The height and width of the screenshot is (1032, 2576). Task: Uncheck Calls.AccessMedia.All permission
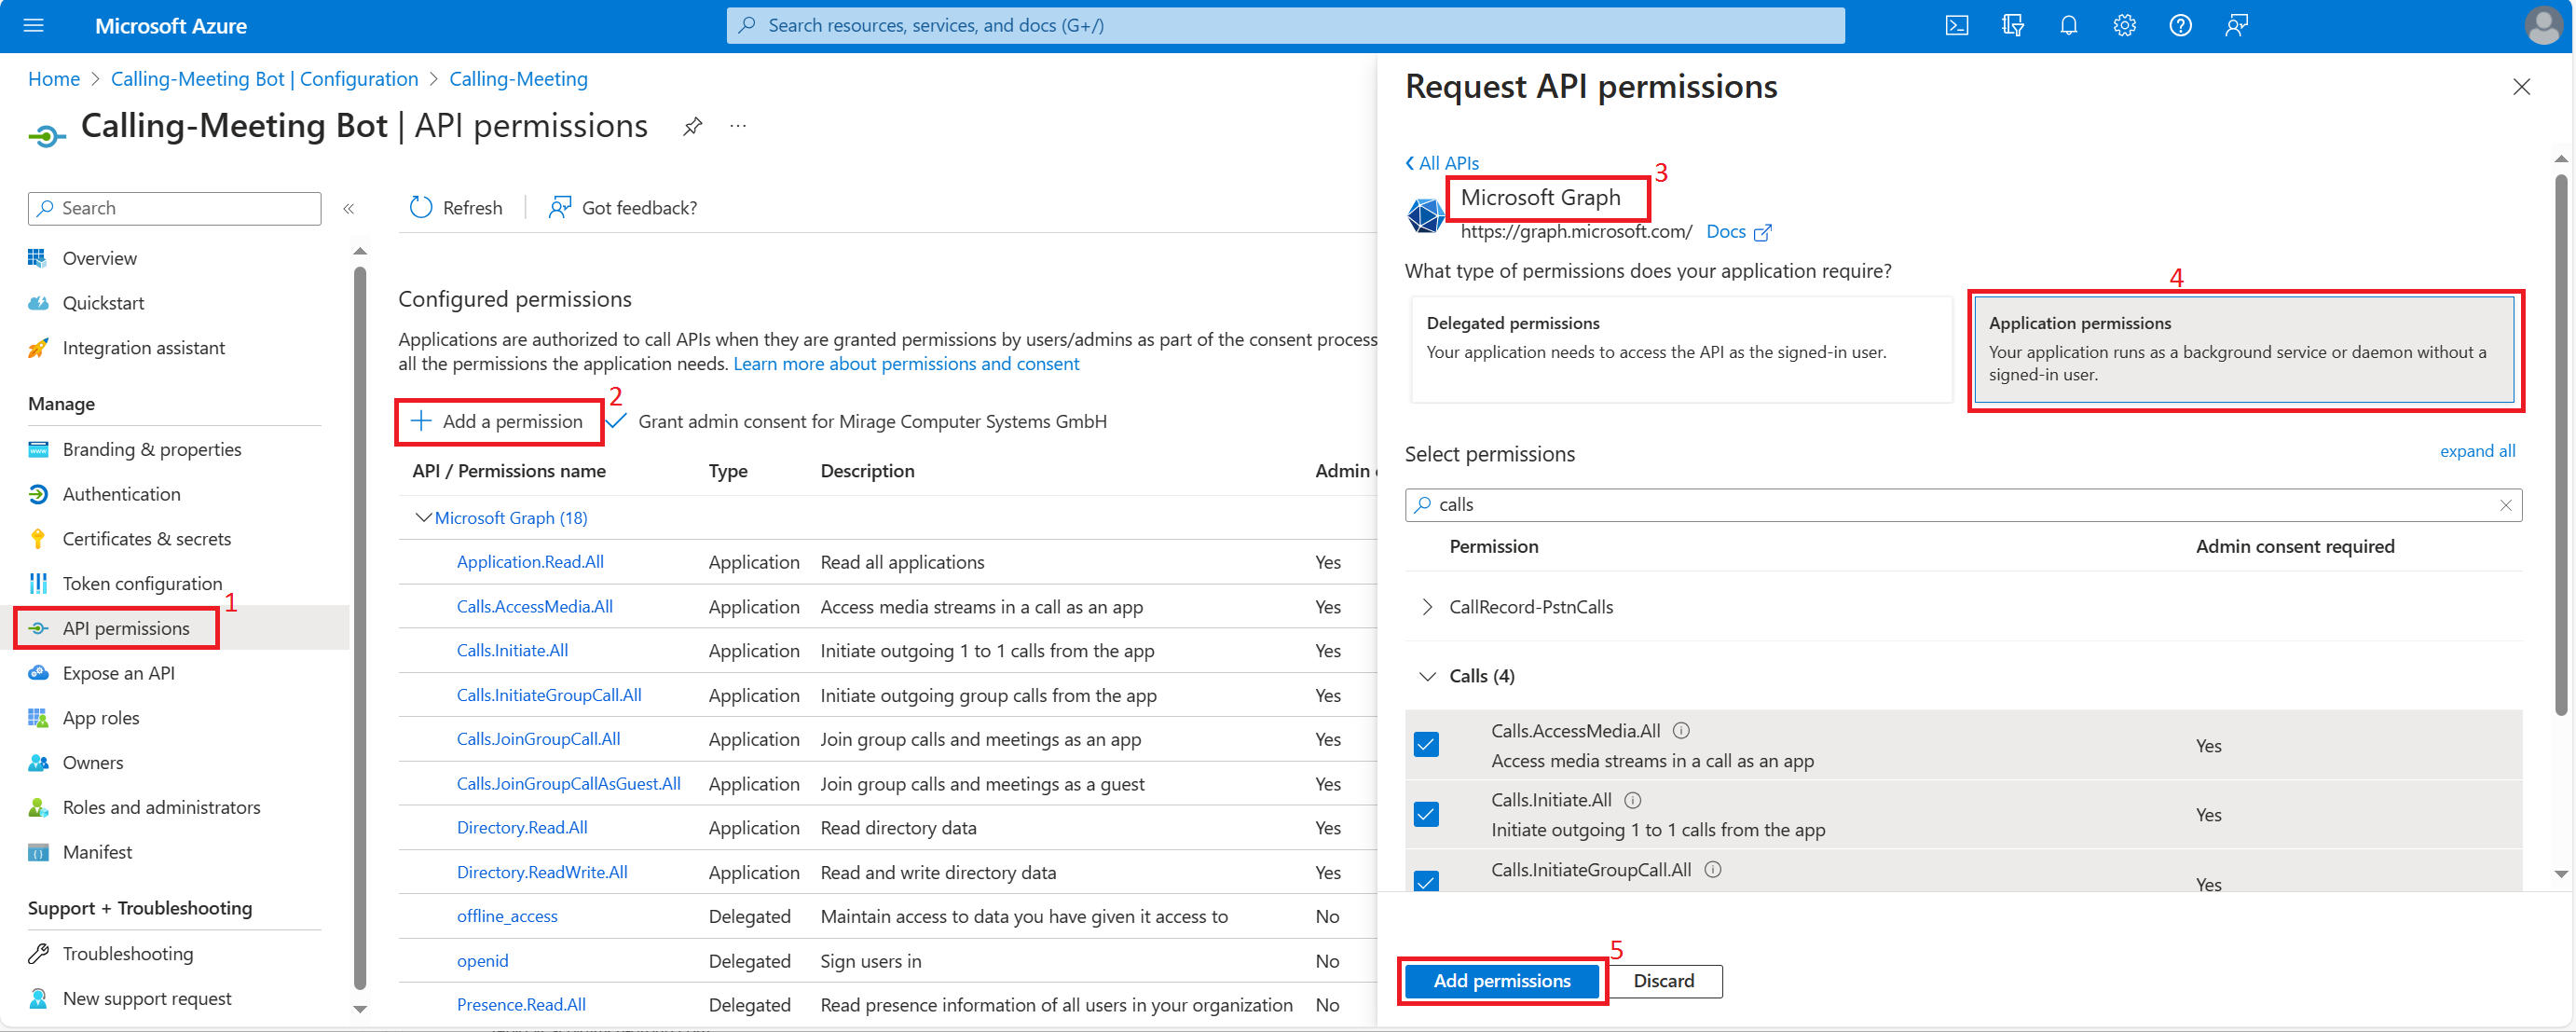[x=1426, y=745]
